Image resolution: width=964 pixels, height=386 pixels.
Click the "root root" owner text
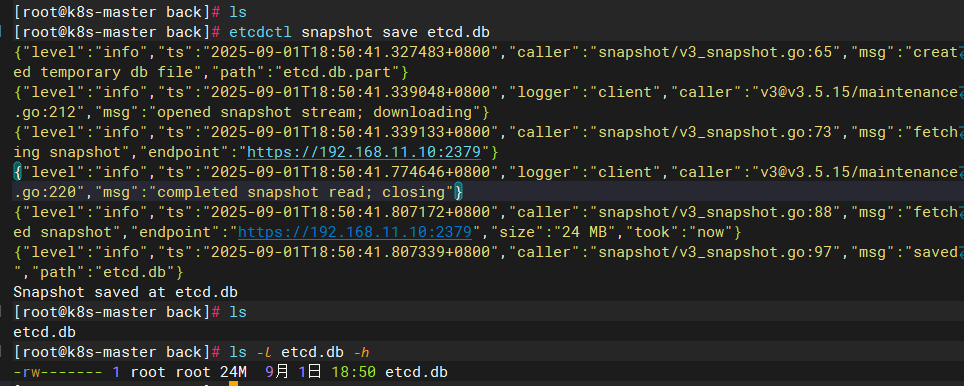[171, 372]
